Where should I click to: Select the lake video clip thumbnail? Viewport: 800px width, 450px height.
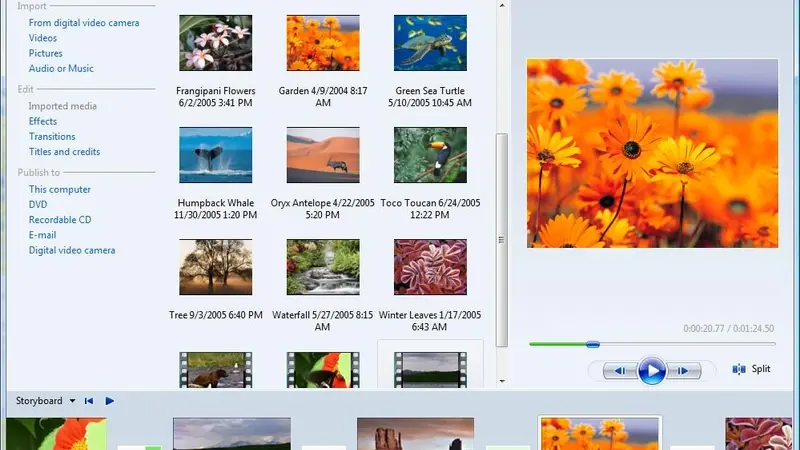(430, 370)
